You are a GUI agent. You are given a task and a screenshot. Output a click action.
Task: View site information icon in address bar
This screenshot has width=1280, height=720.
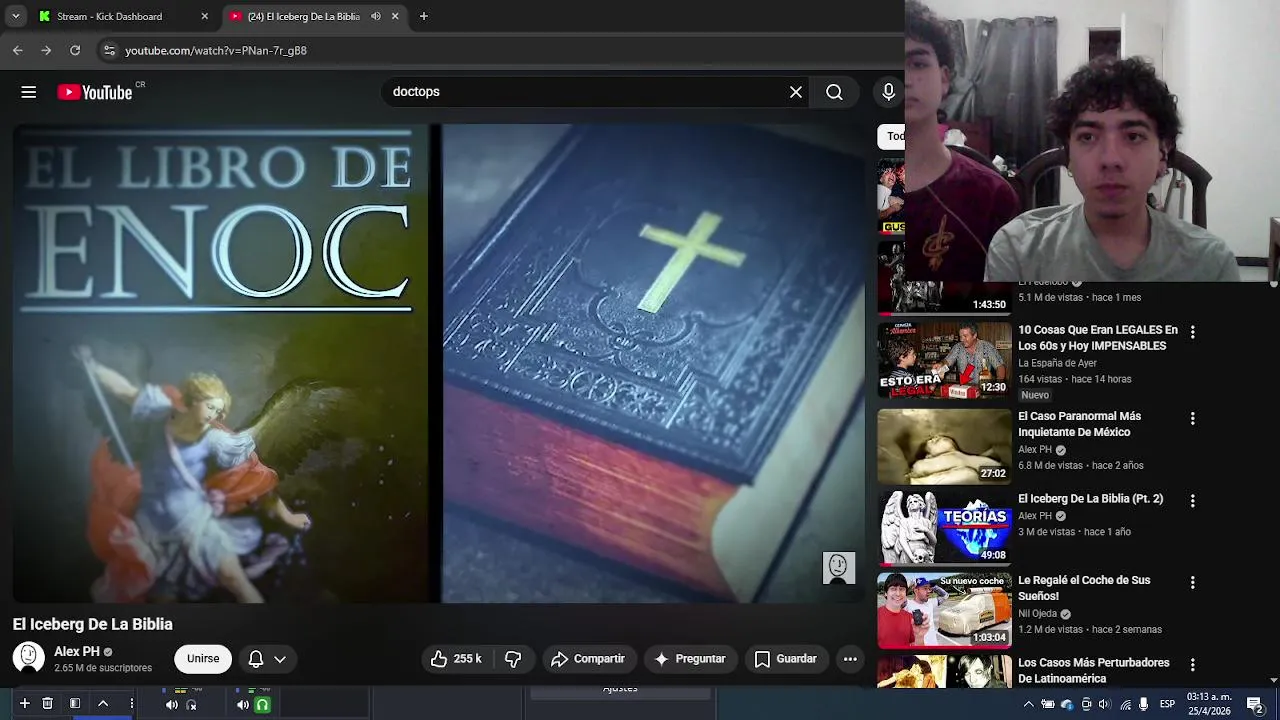tap(109, 50)
